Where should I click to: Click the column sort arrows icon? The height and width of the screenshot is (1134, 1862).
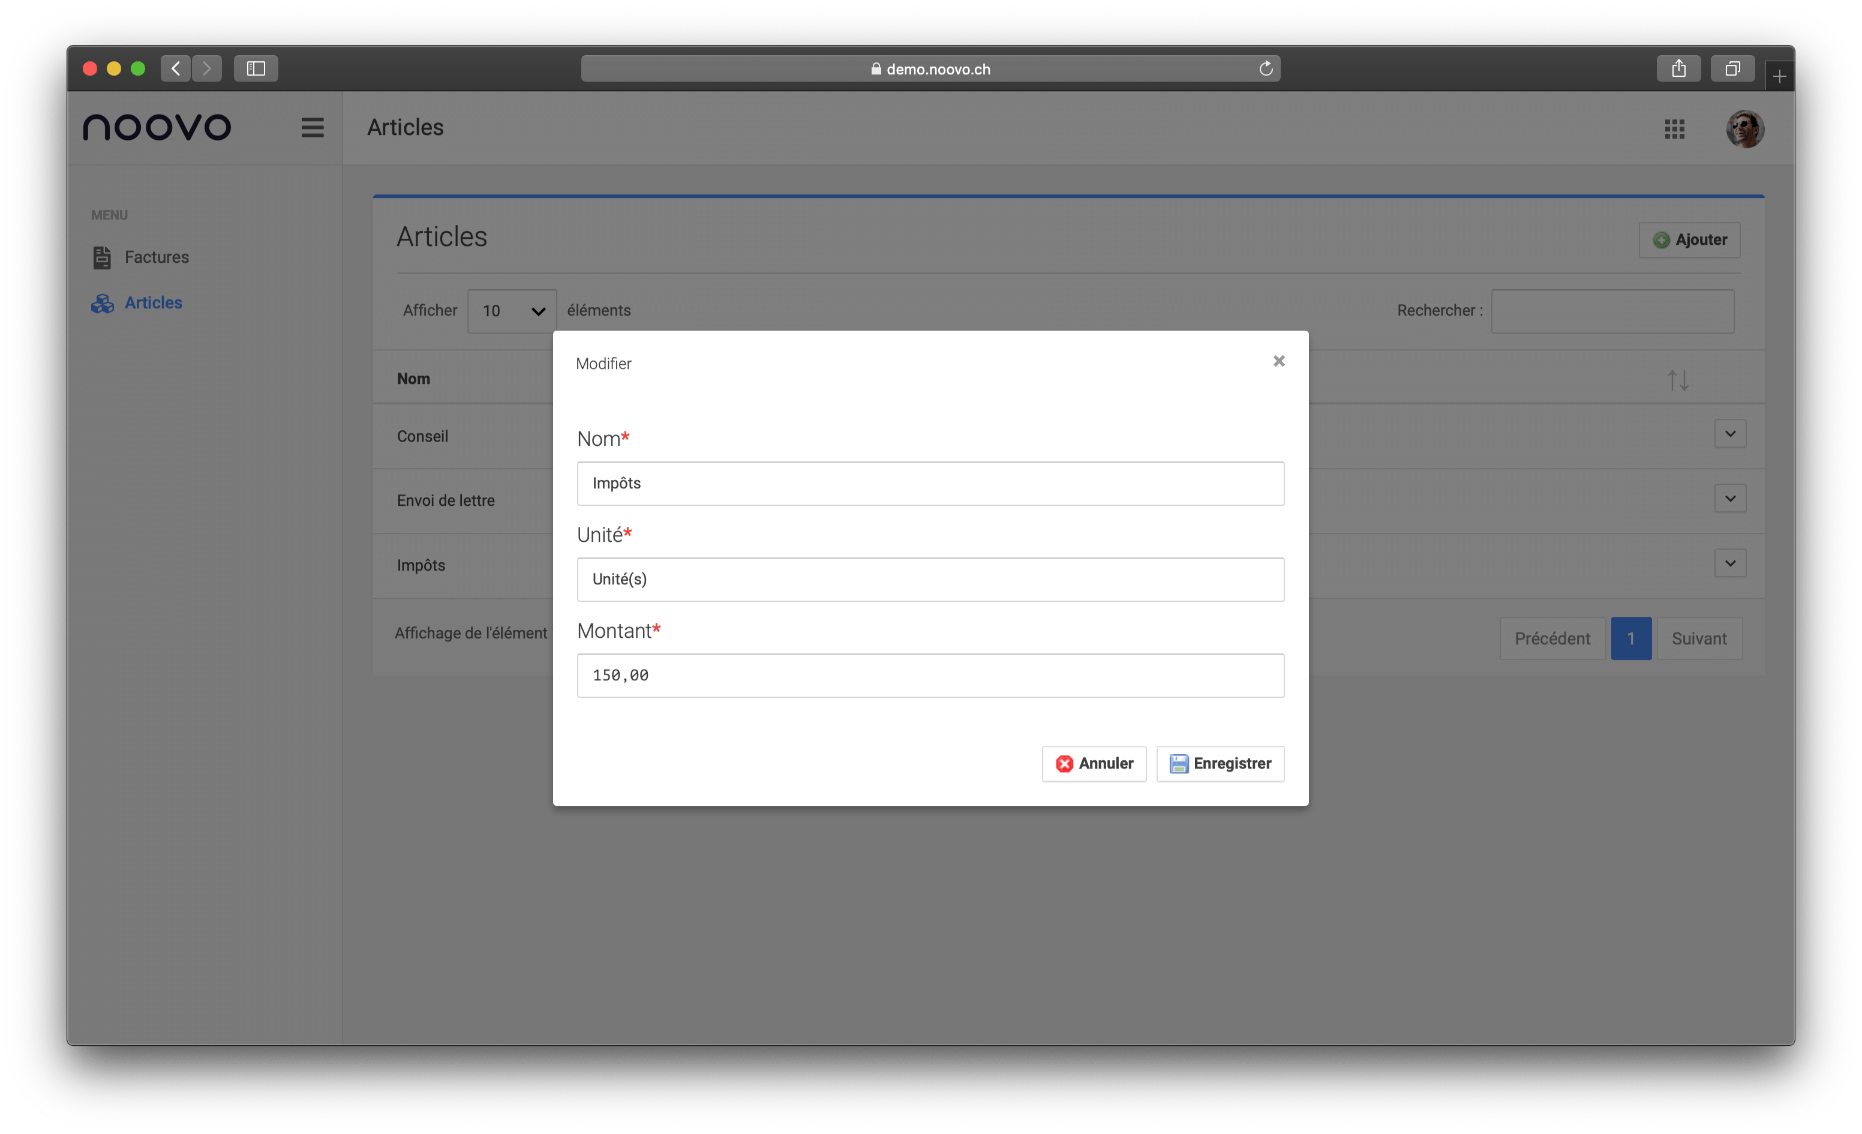click(1677, 380)
